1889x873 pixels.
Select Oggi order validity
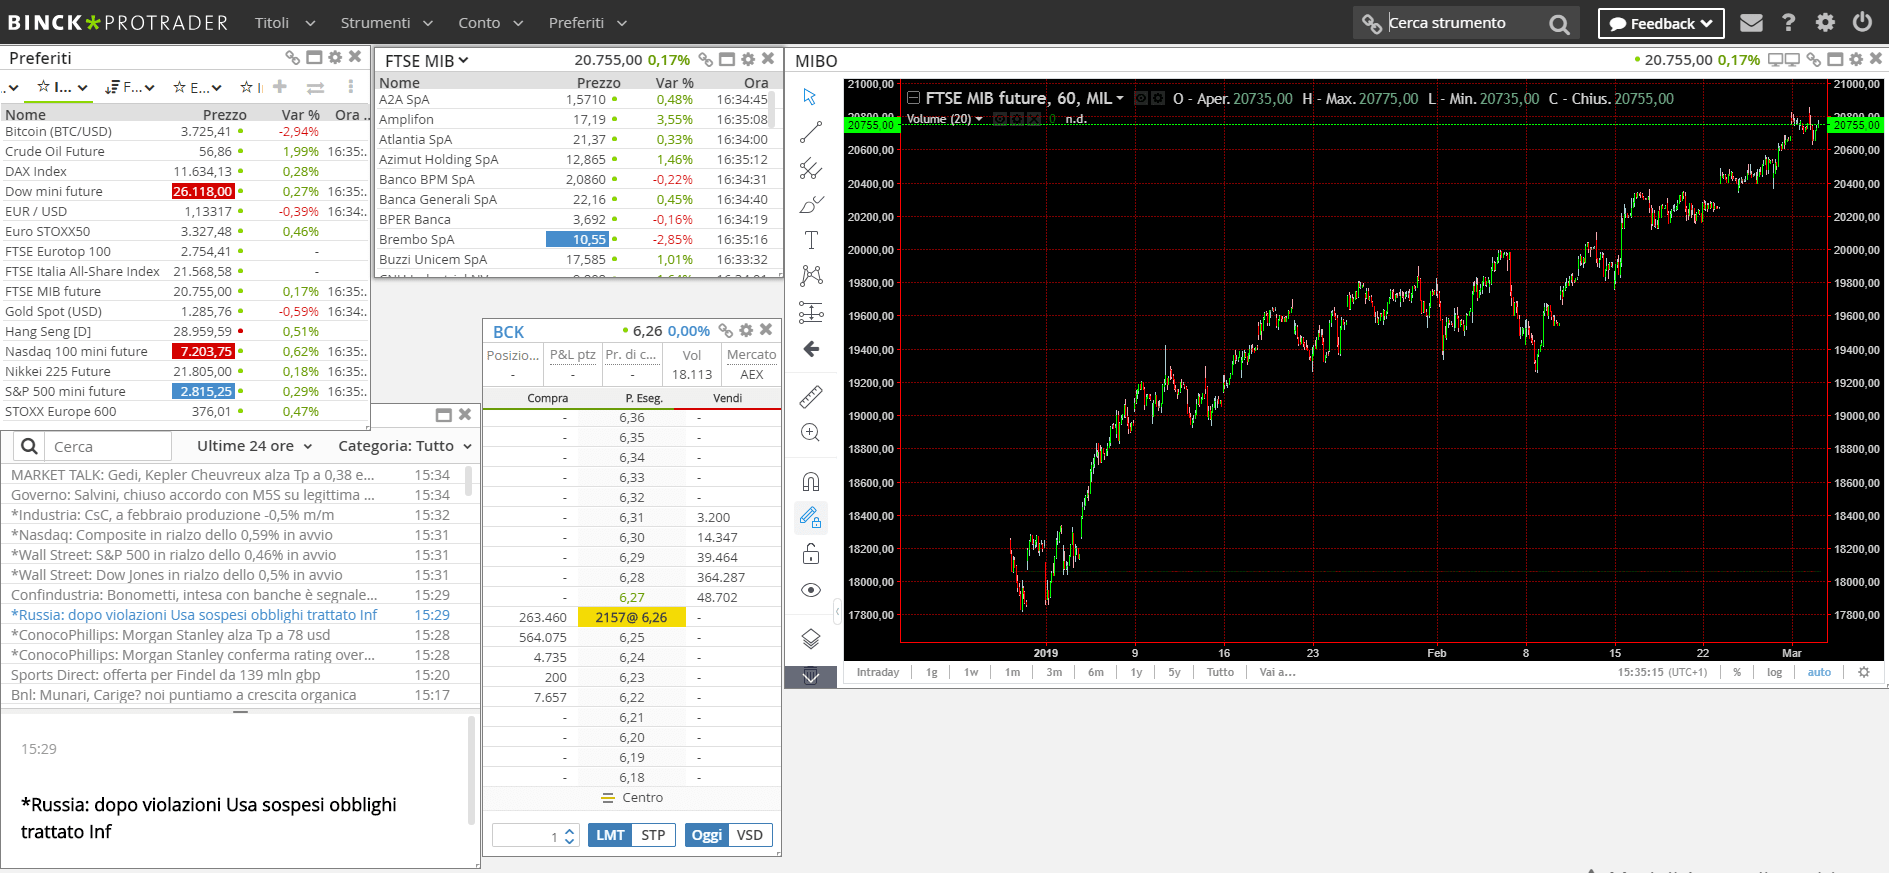[707, 835]
